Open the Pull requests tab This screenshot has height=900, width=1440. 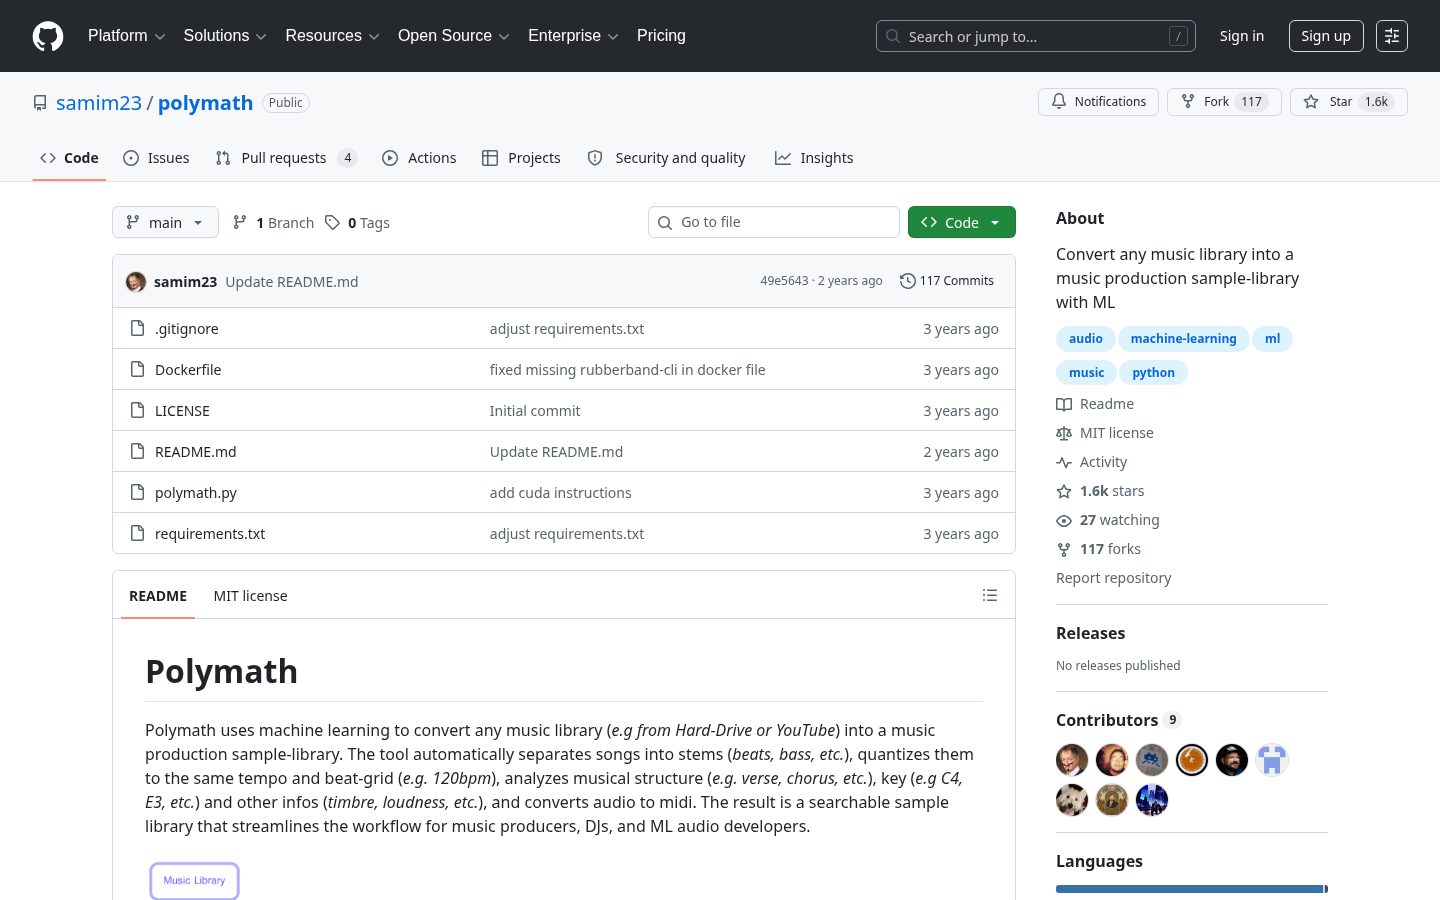286,158
